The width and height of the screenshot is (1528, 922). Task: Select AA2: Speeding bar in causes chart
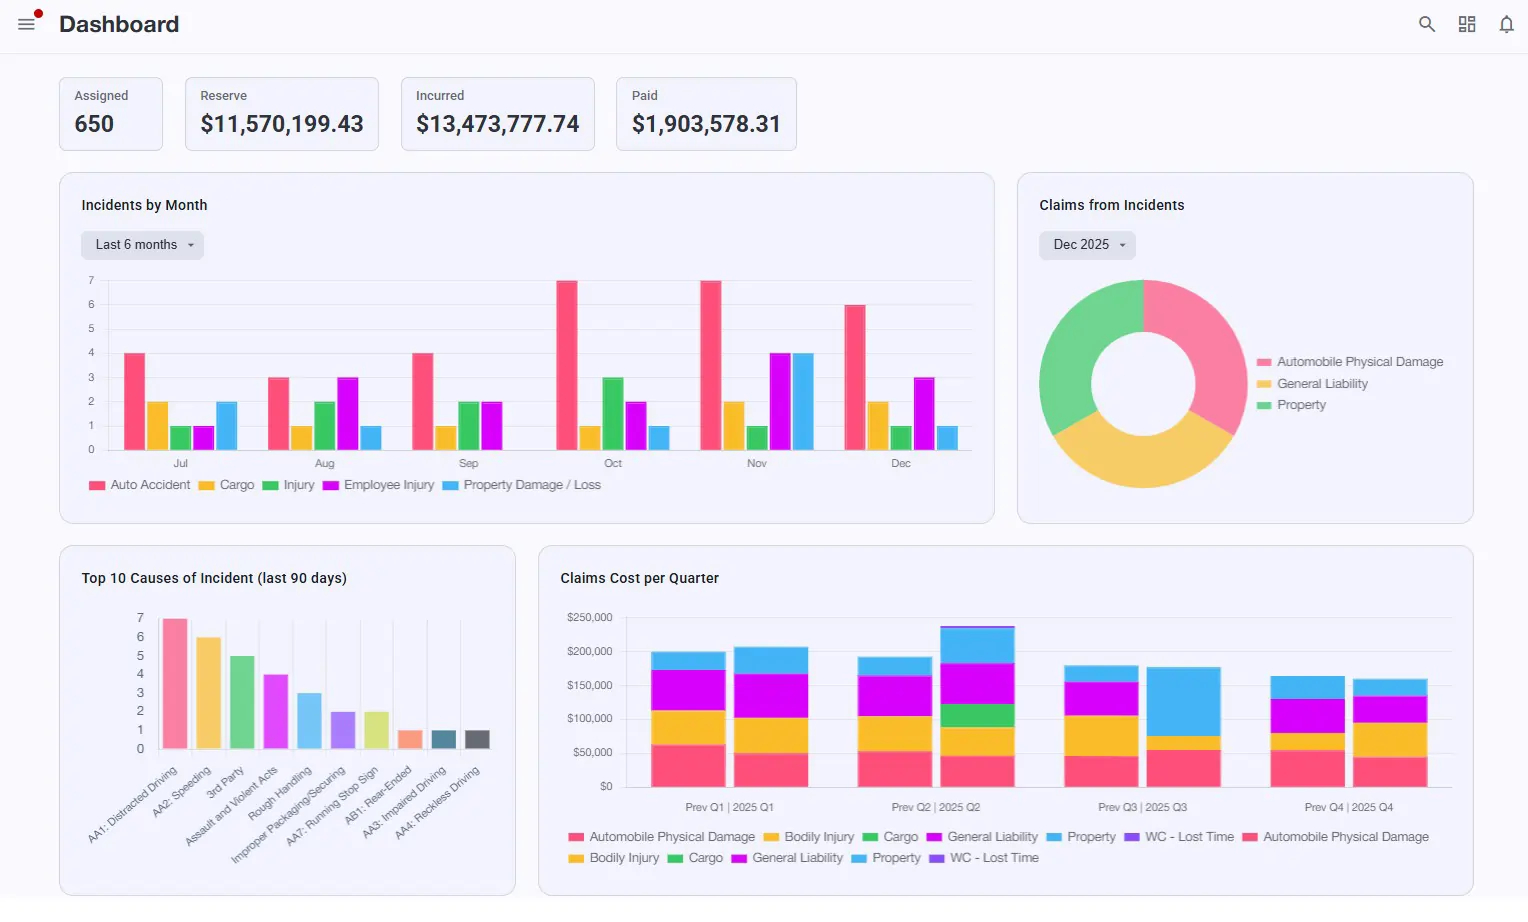click(208, 693)
